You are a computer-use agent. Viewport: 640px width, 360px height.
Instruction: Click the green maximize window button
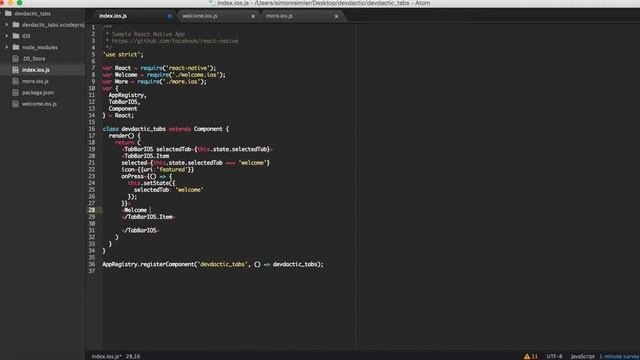19,3
